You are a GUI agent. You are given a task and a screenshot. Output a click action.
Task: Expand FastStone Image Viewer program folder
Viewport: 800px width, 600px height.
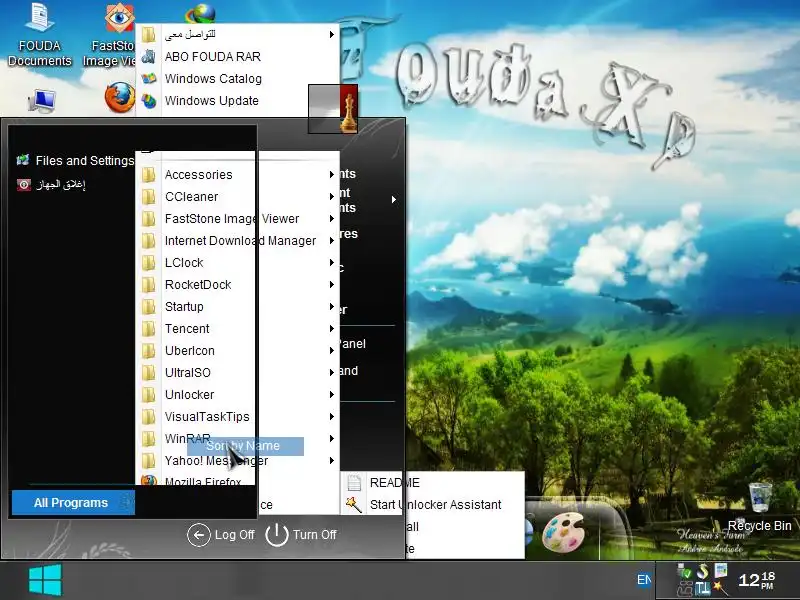pos(238,218)
